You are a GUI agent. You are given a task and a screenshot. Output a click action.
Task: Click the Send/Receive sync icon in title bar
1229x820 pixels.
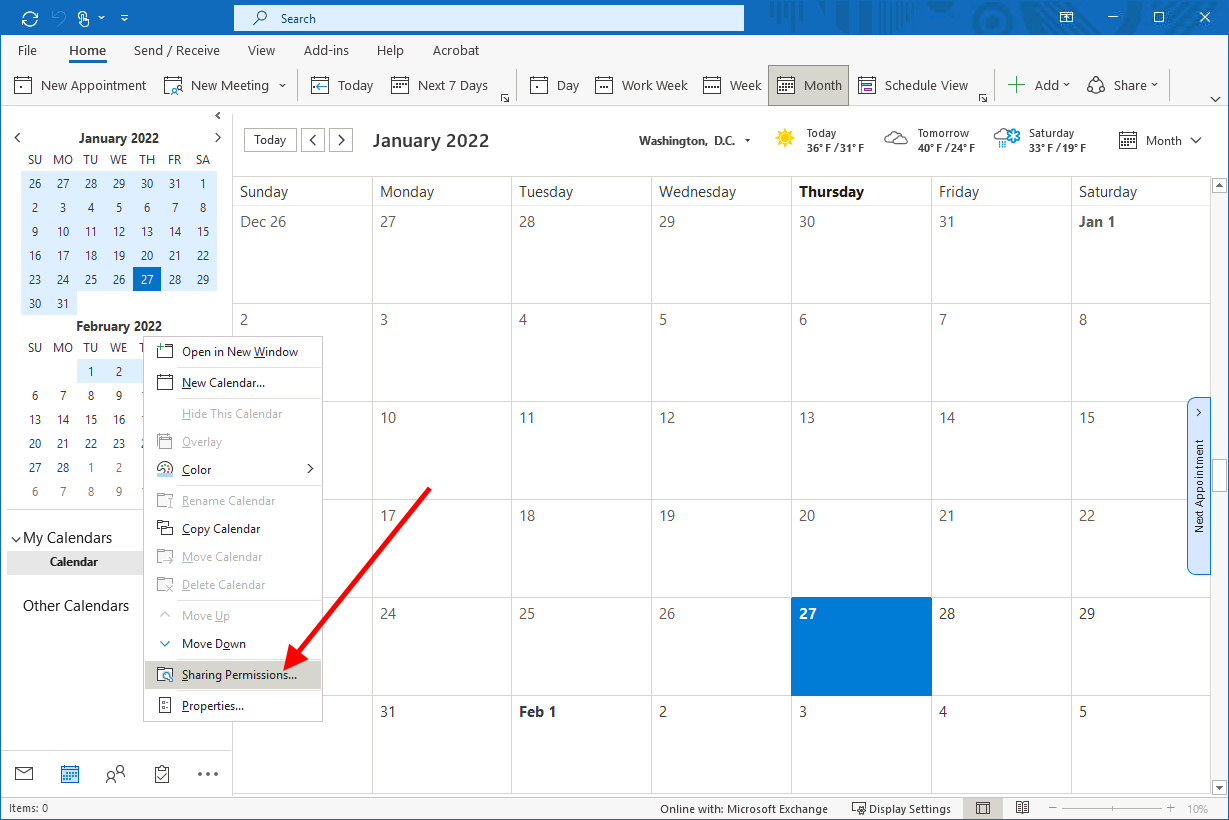[x=29, y=18]
